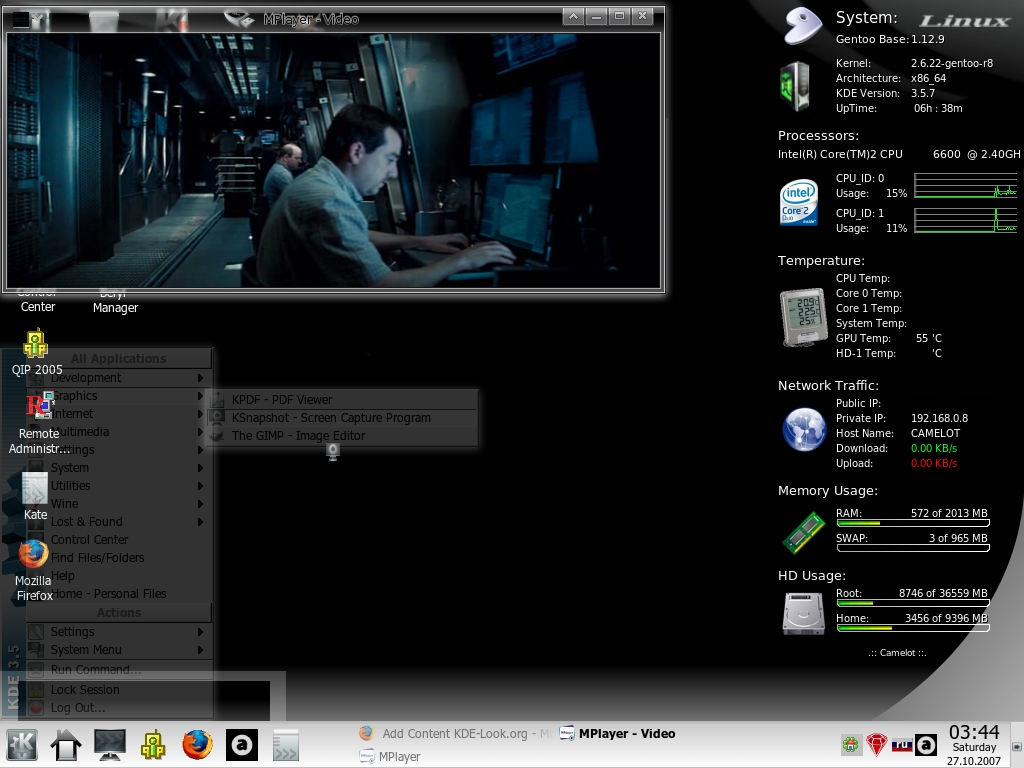Launch QIP from the panel icon
This screenshot has width=1024, height=768.
[x=153, y=745]
